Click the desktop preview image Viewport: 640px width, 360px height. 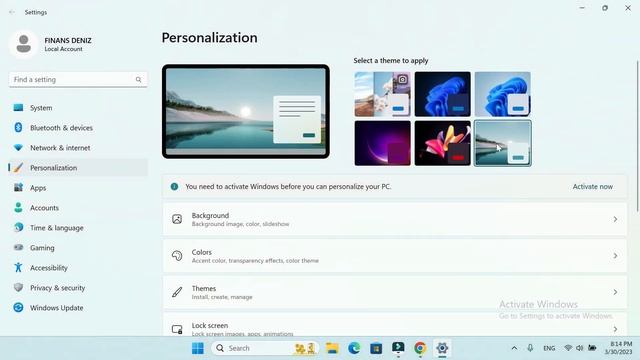tap(246, 111)
